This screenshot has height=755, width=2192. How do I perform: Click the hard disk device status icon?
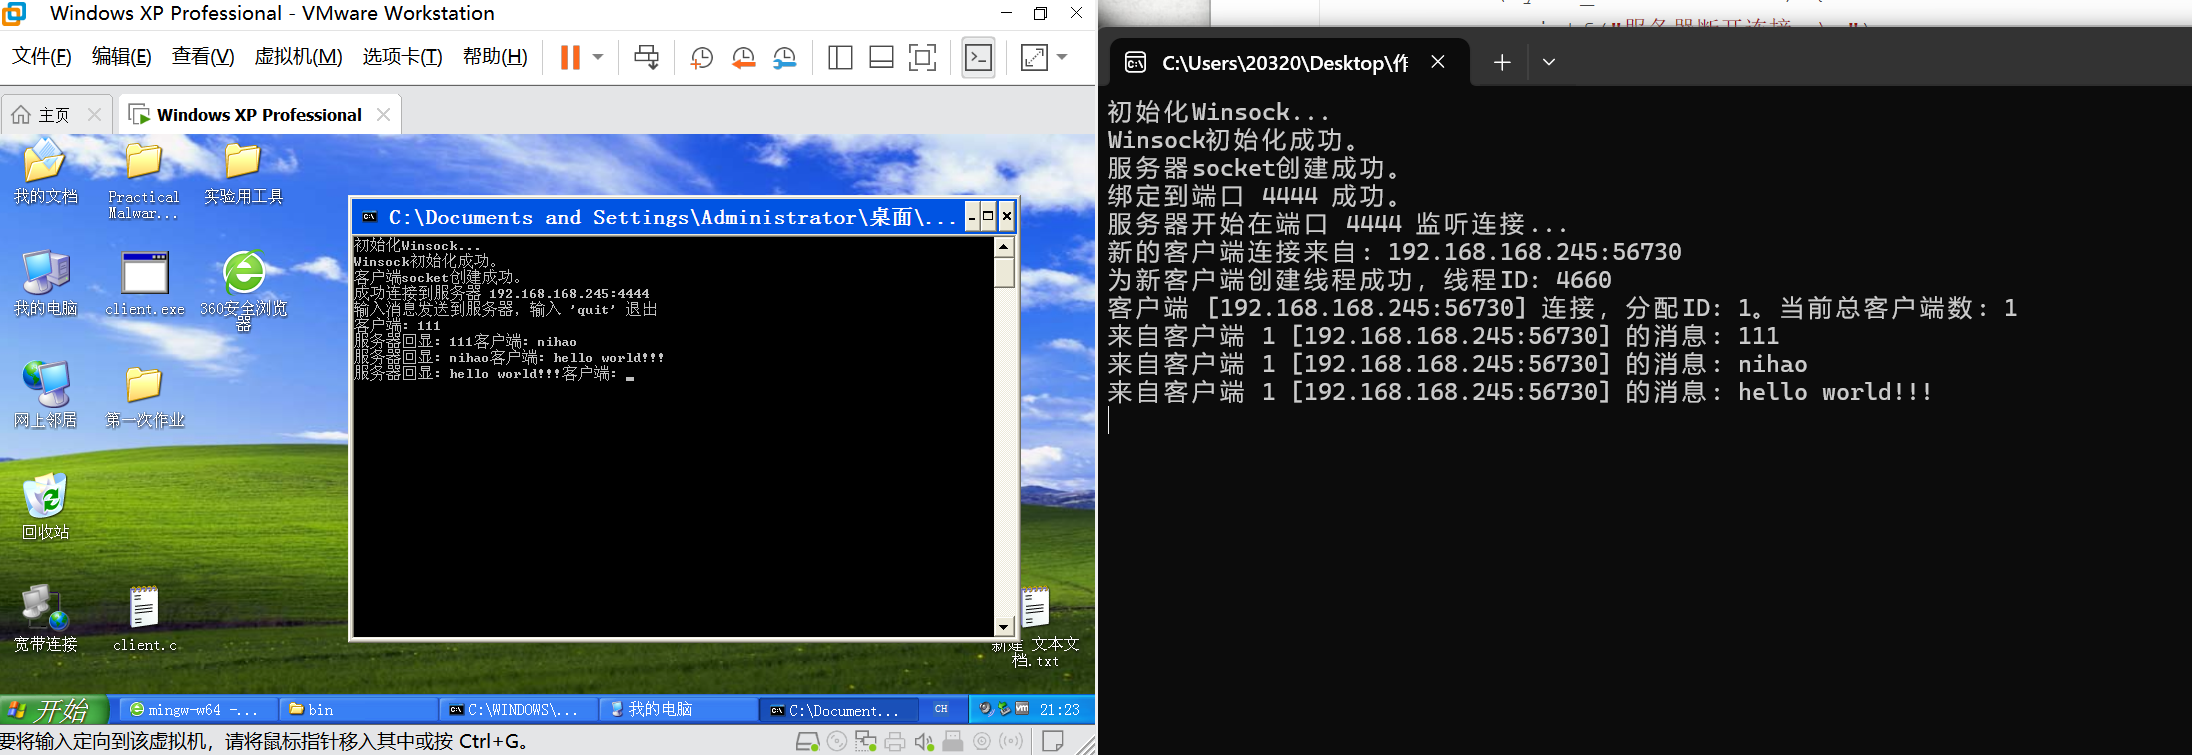[807, 742]
